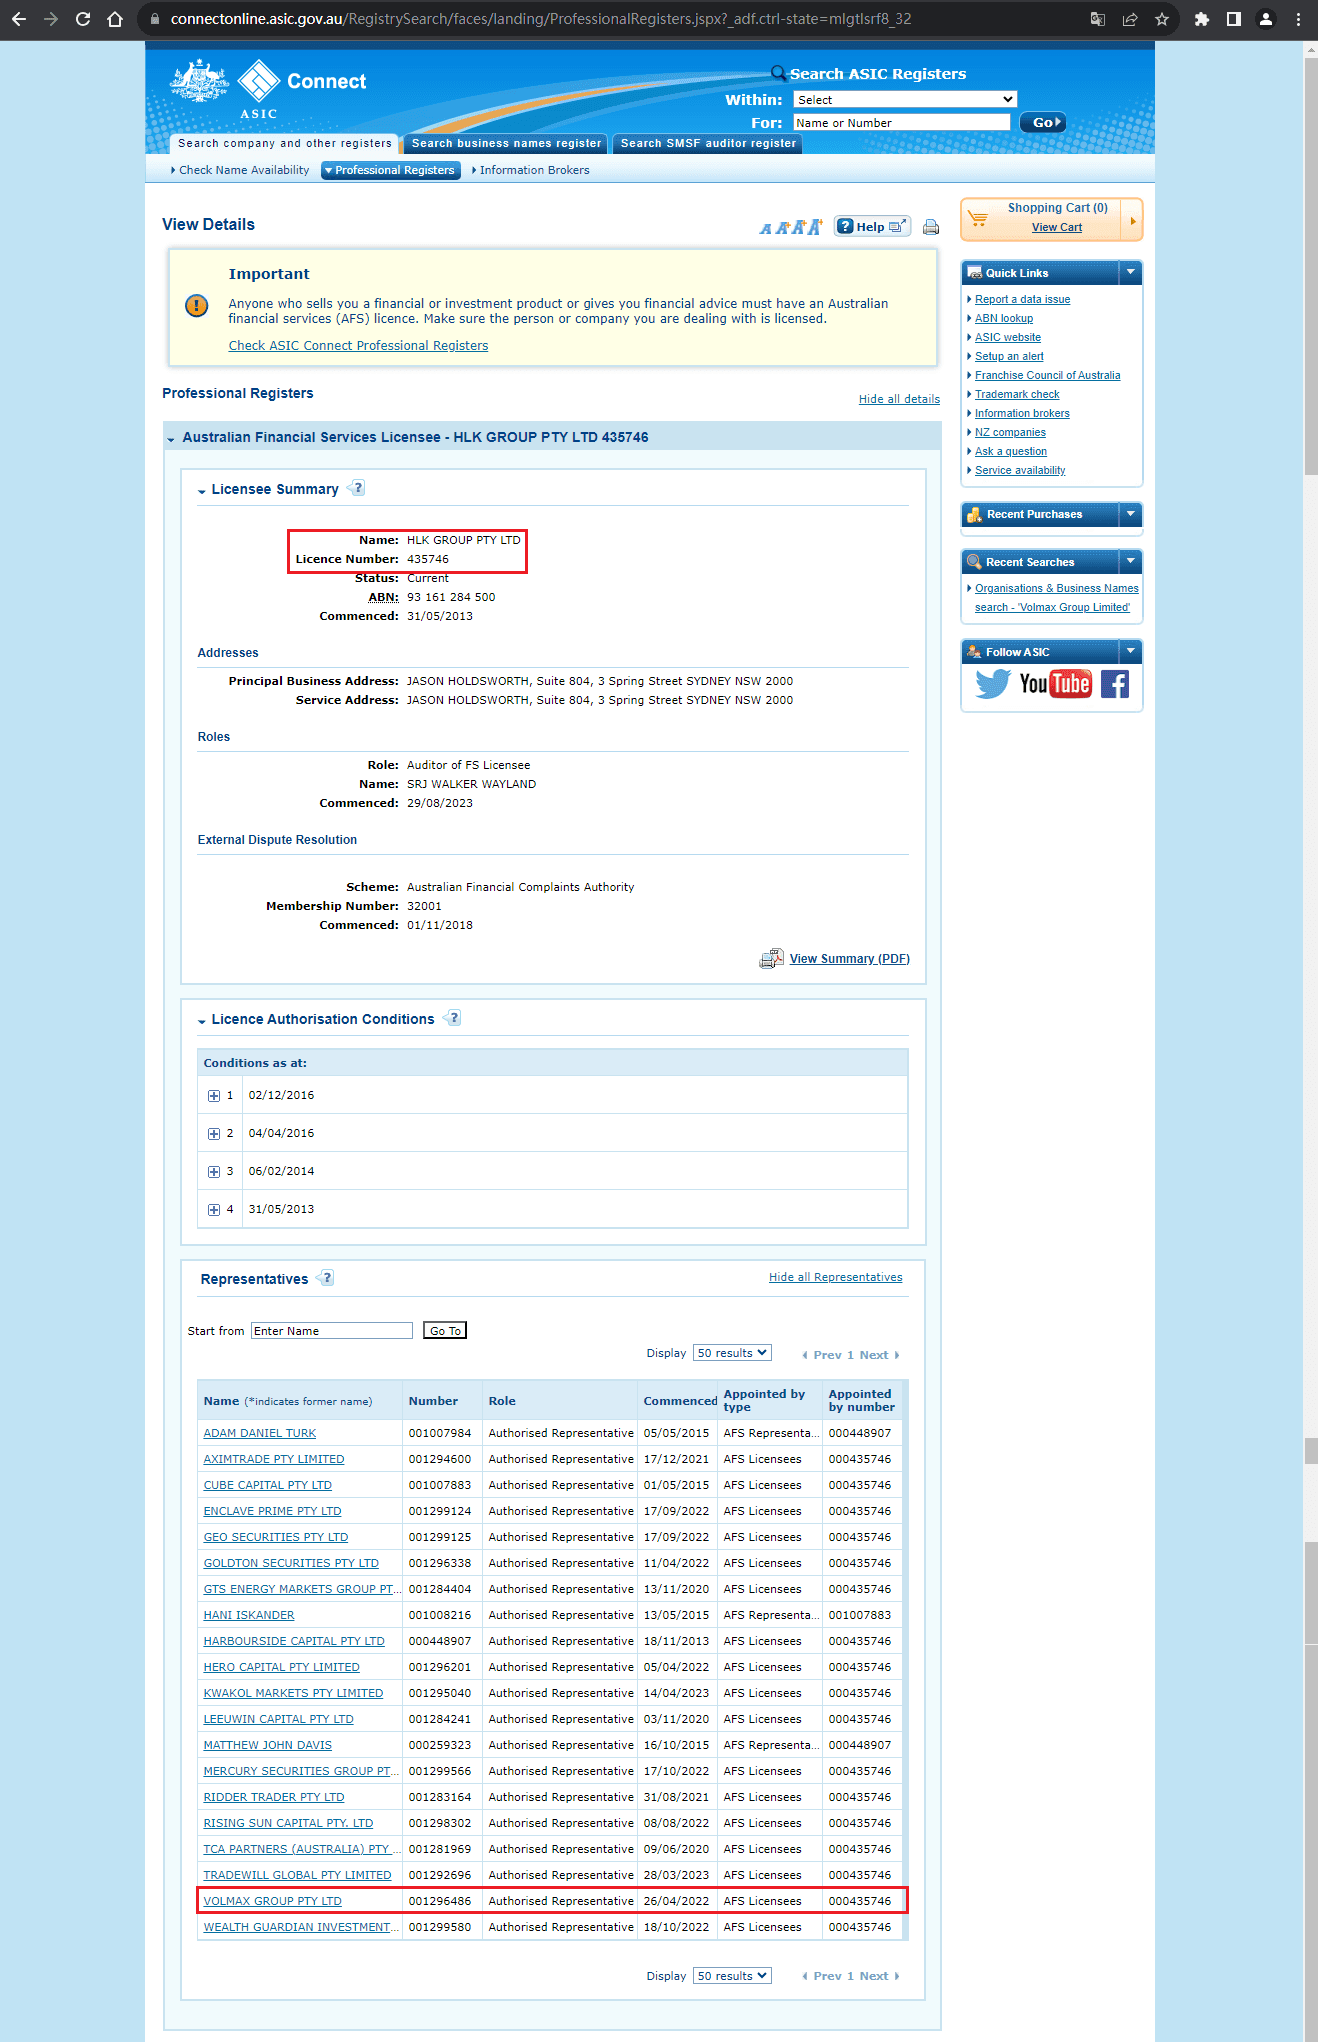Click the PDF icon beside View Summary
Image resolution: width=1318 pixels, height=2042 pixels.
771,959
